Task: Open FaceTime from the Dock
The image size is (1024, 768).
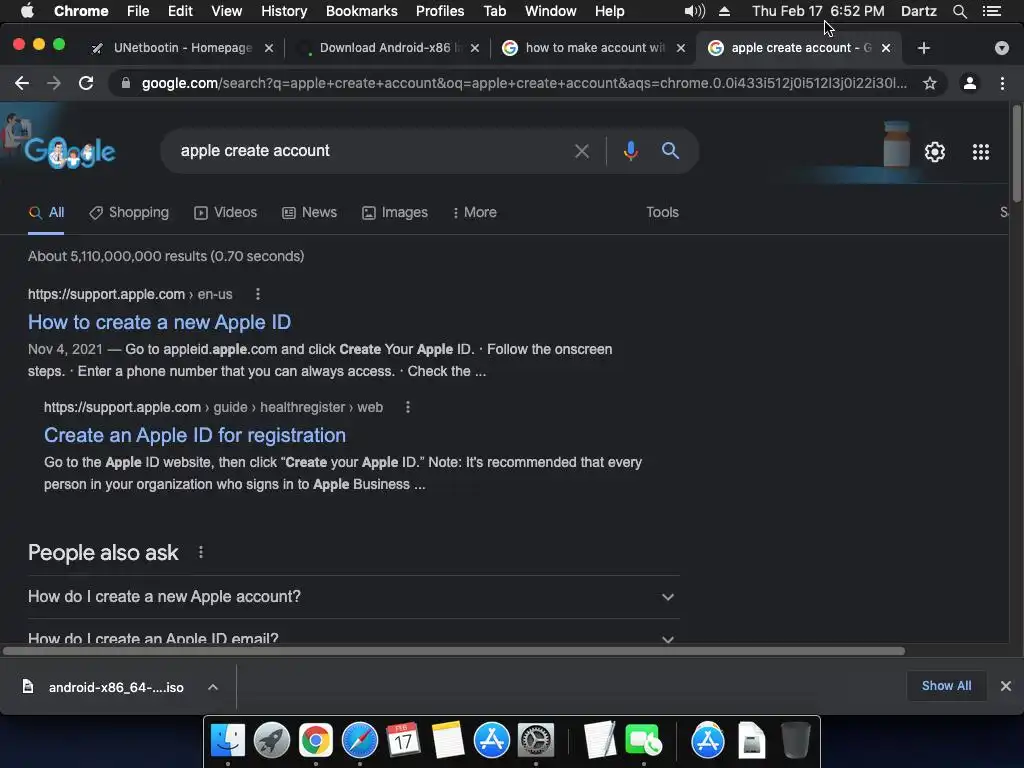Action: click(643, 741)
